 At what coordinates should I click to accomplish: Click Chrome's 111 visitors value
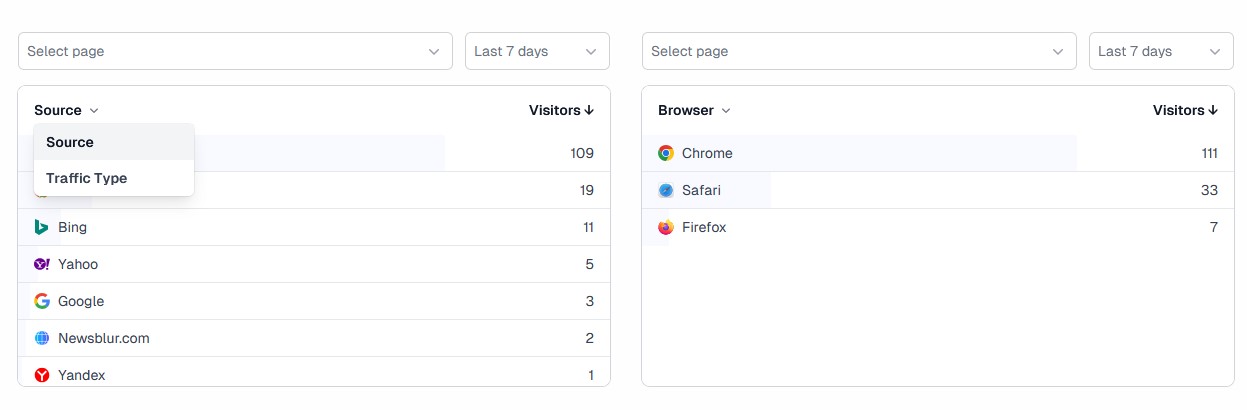(1209, 153)
